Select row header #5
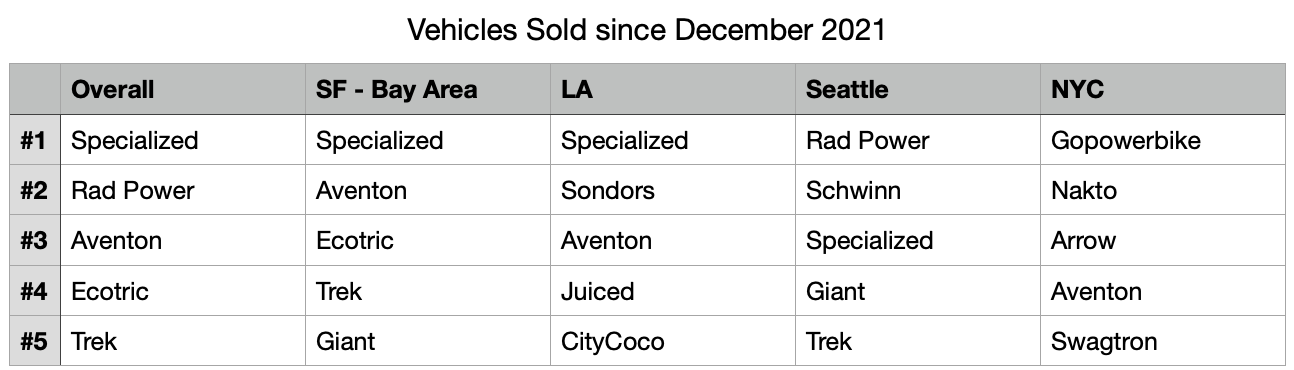Image resolution: width=1294 pixels, height=370 pixels. pos(35,341)
